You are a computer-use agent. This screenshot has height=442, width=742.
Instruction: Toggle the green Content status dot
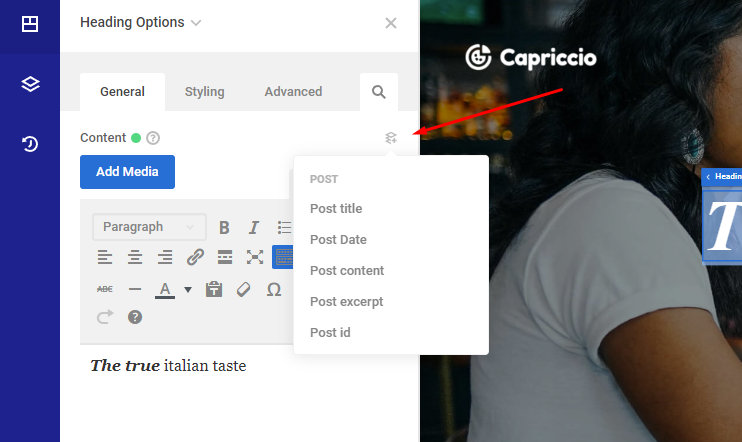tap(136, 138)
